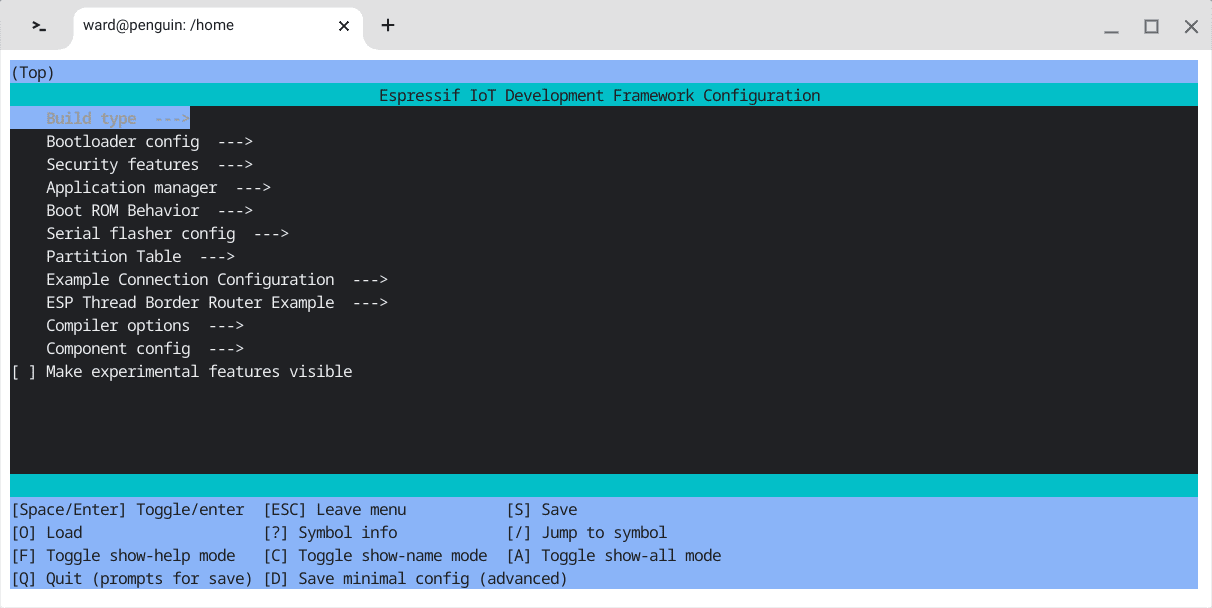Click the terminal app icon in the title bar
The width and height of the screenshot is (1212, 608).
pyautogui.click(x=39, y=26)
